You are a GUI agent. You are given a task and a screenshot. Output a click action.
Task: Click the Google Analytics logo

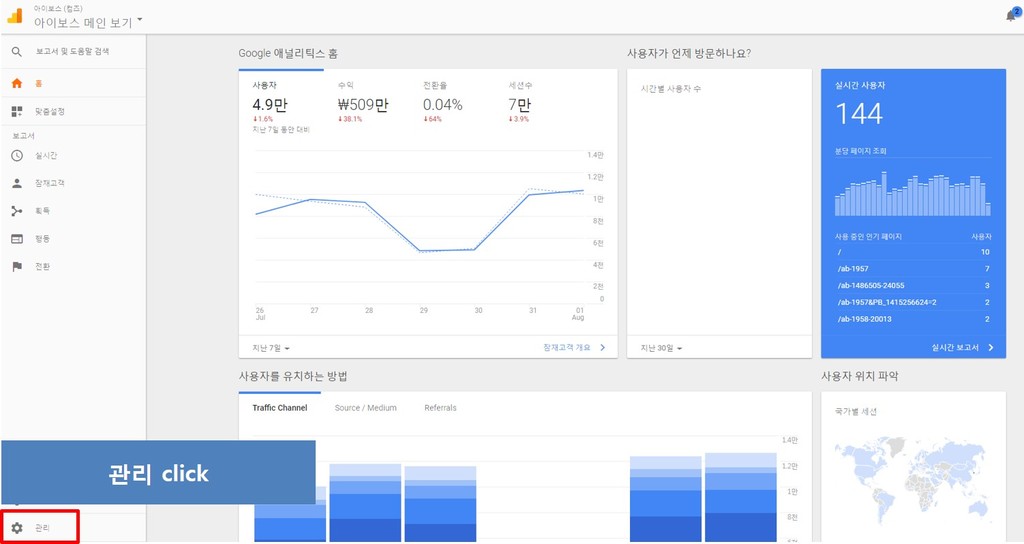pos(15,16)
